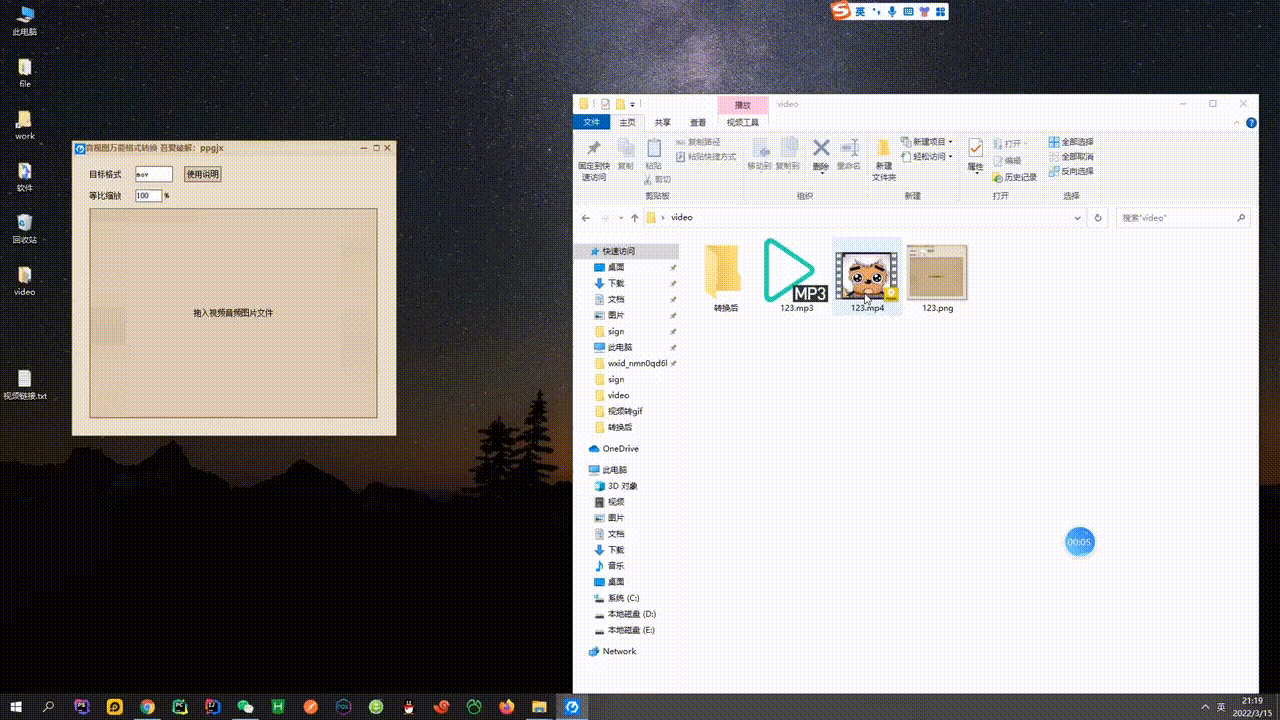Click the up-directory arrow in navigation bar
Image resolution: width=1280 pixels, height=720 pixels.
[x=634, y=217]
